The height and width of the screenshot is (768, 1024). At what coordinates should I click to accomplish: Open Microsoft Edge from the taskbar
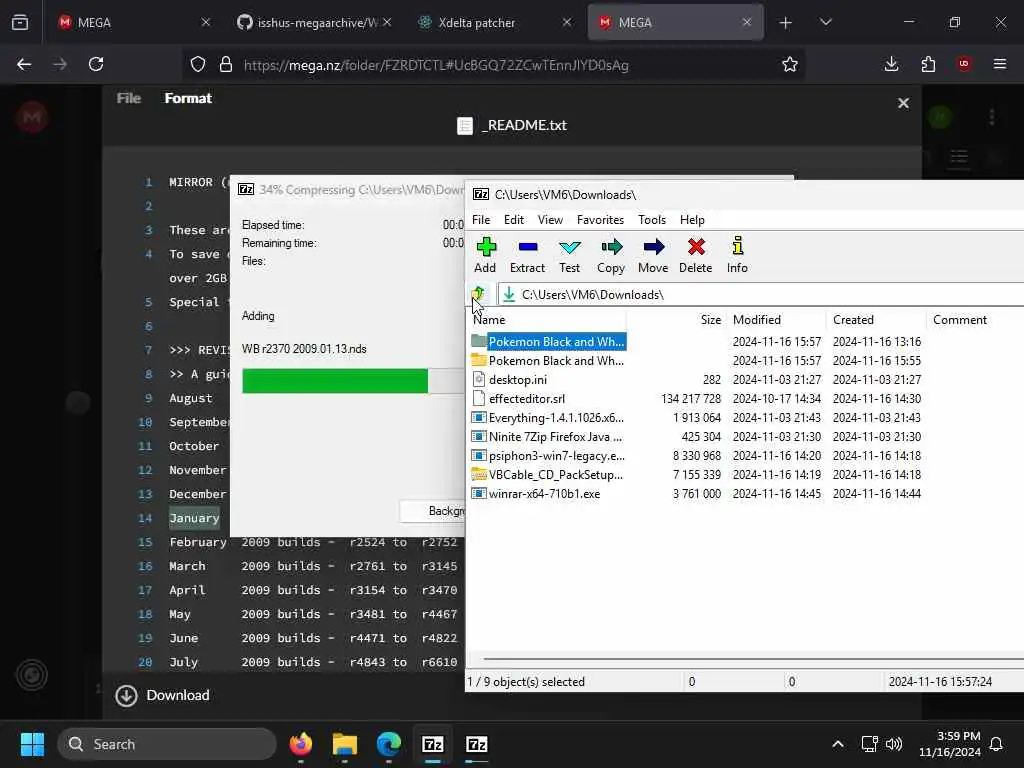[x=389, y=744]
